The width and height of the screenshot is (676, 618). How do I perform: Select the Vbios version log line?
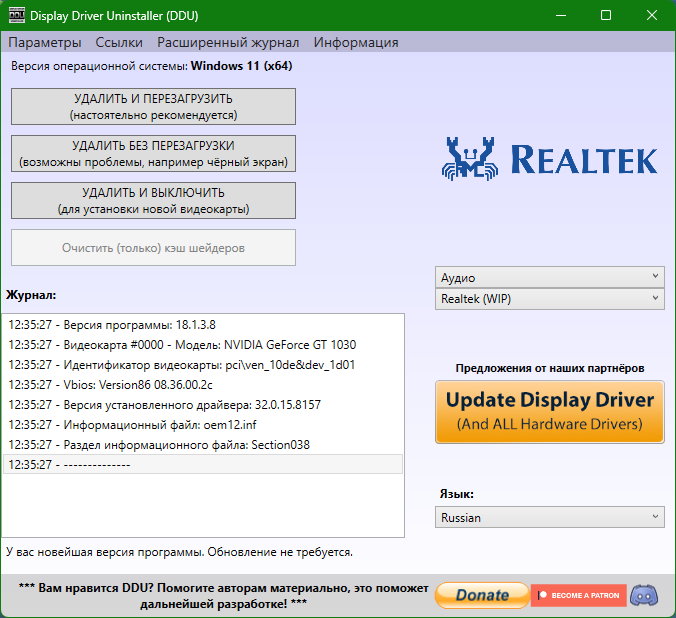click(110, 385)
